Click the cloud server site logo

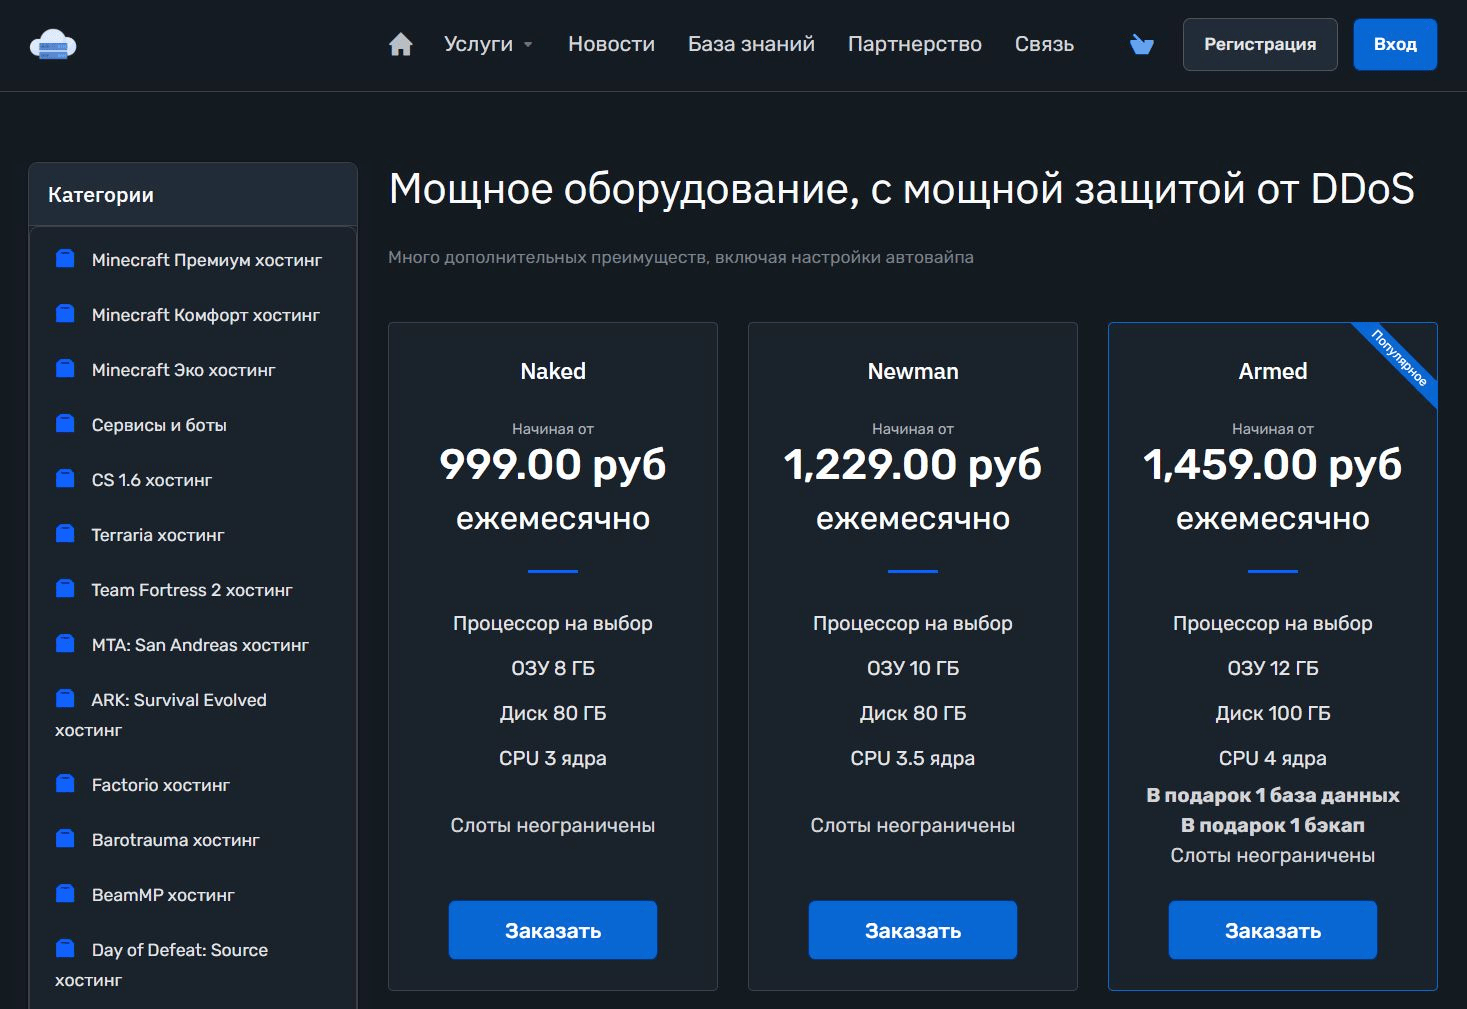coord(53,45)
